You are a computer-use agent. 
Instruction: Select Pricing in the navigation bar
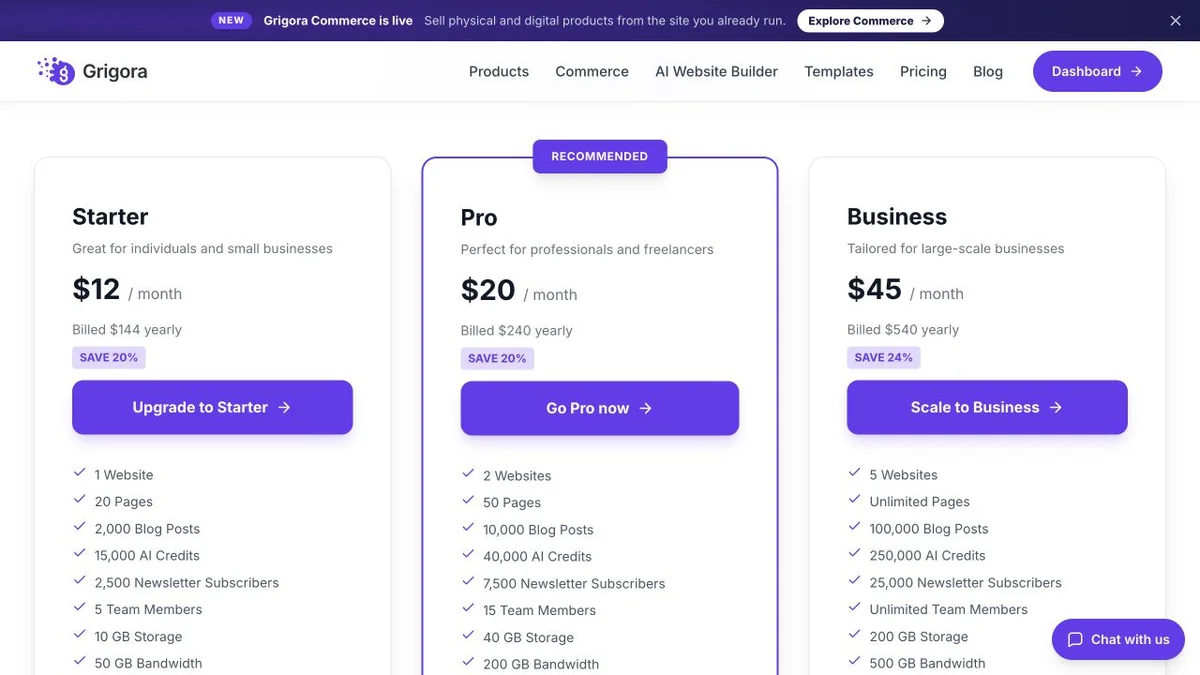[x=923, y=72]
